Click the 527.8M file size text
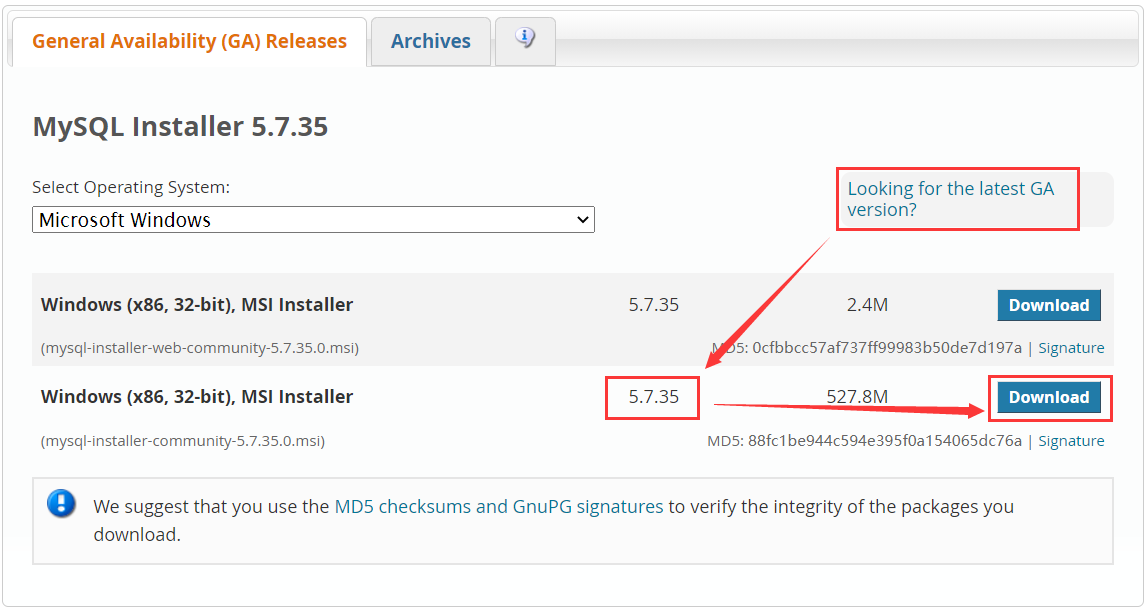1145x610 pixels. click(857, 398)
